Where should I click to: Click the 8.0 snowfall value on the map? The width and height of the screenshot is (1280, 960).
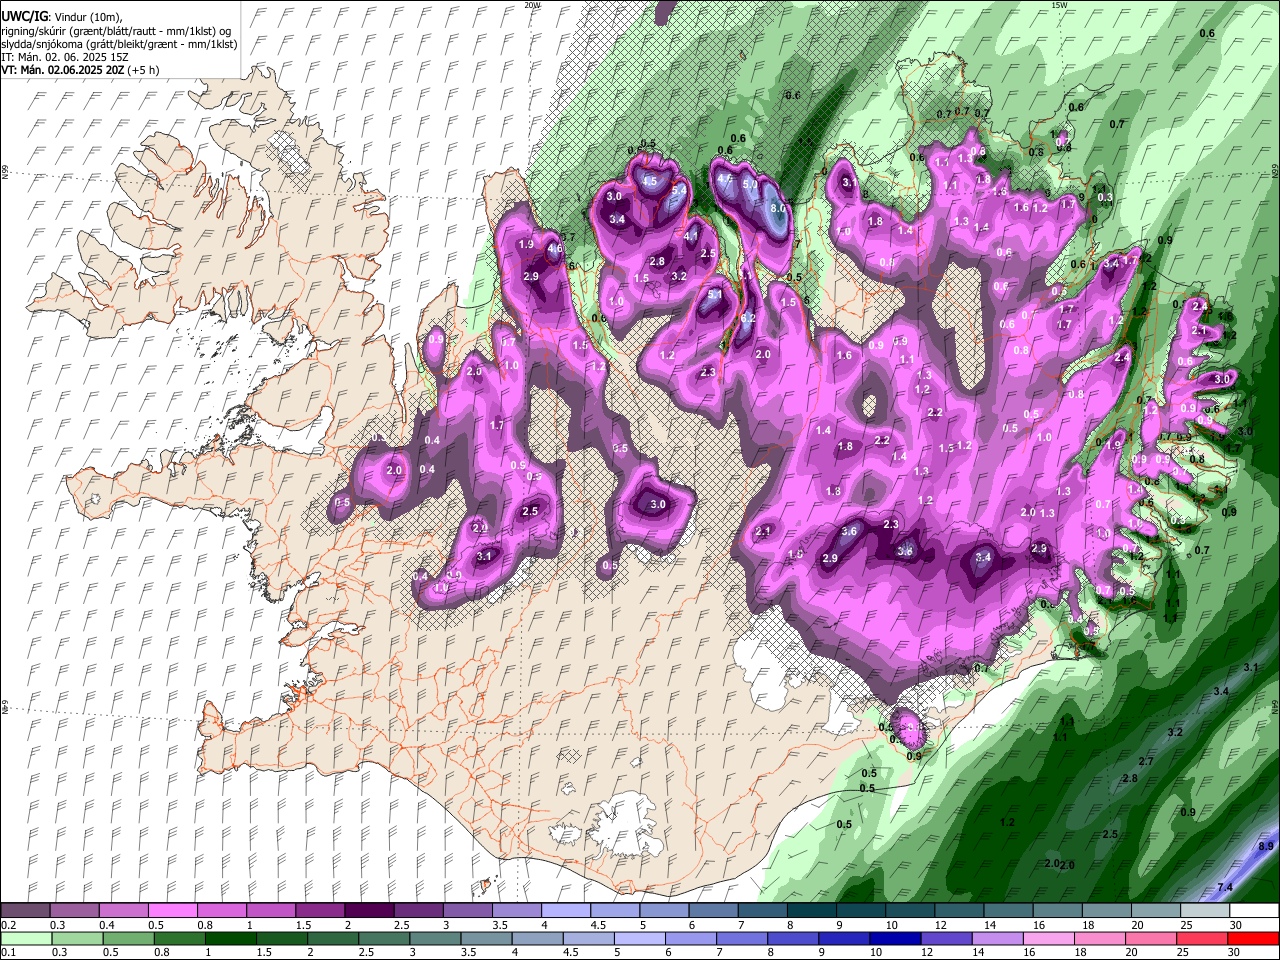pyautogui.click(x=778, y=209)
